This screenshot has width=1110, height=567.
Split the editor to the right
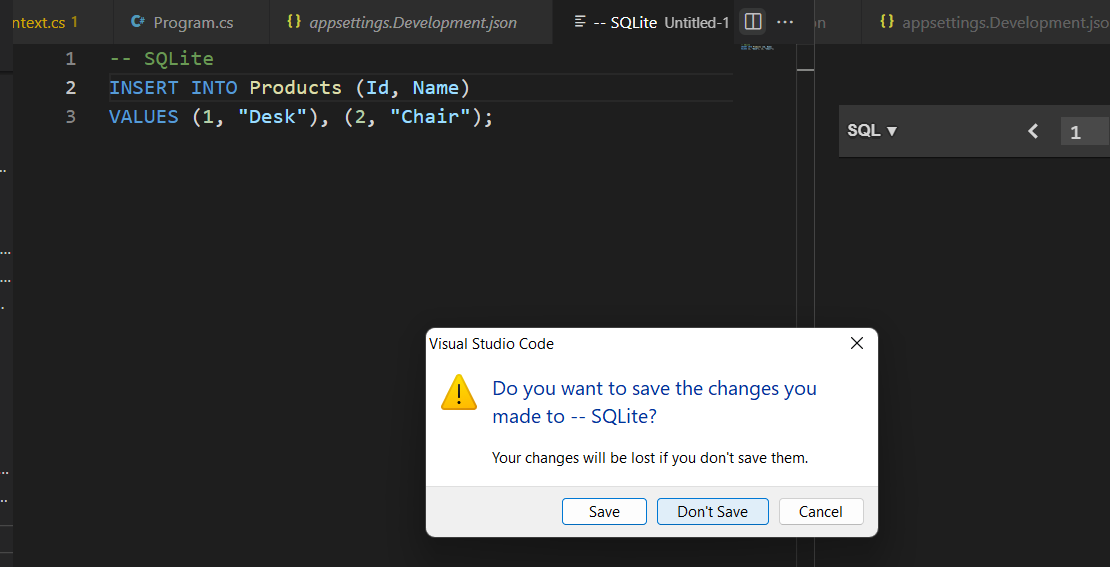pyautogui.click(x=753, y=22)
